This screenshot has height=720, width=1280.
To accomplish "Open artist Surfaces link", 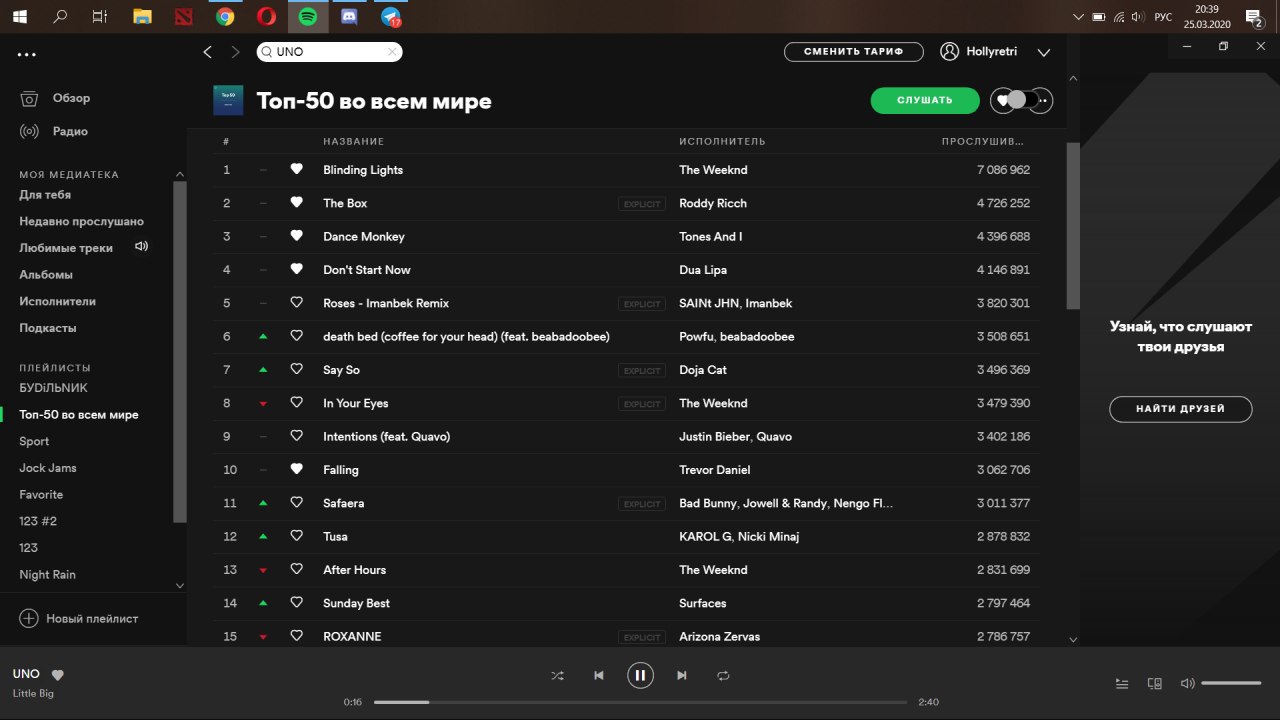I will click(x=702, y=603).
